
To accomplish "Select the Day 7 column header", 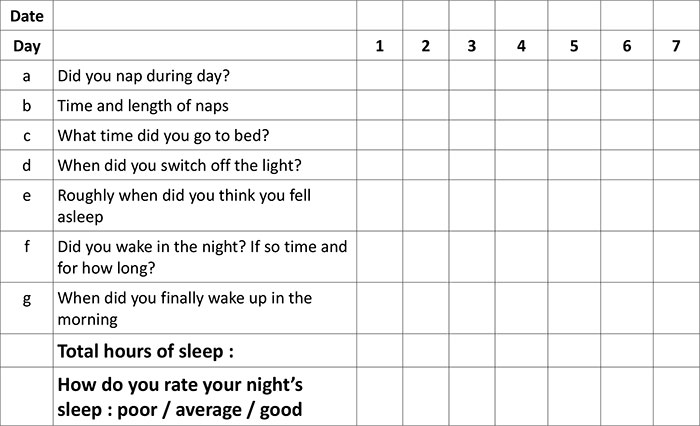I will tap(676, 46).
